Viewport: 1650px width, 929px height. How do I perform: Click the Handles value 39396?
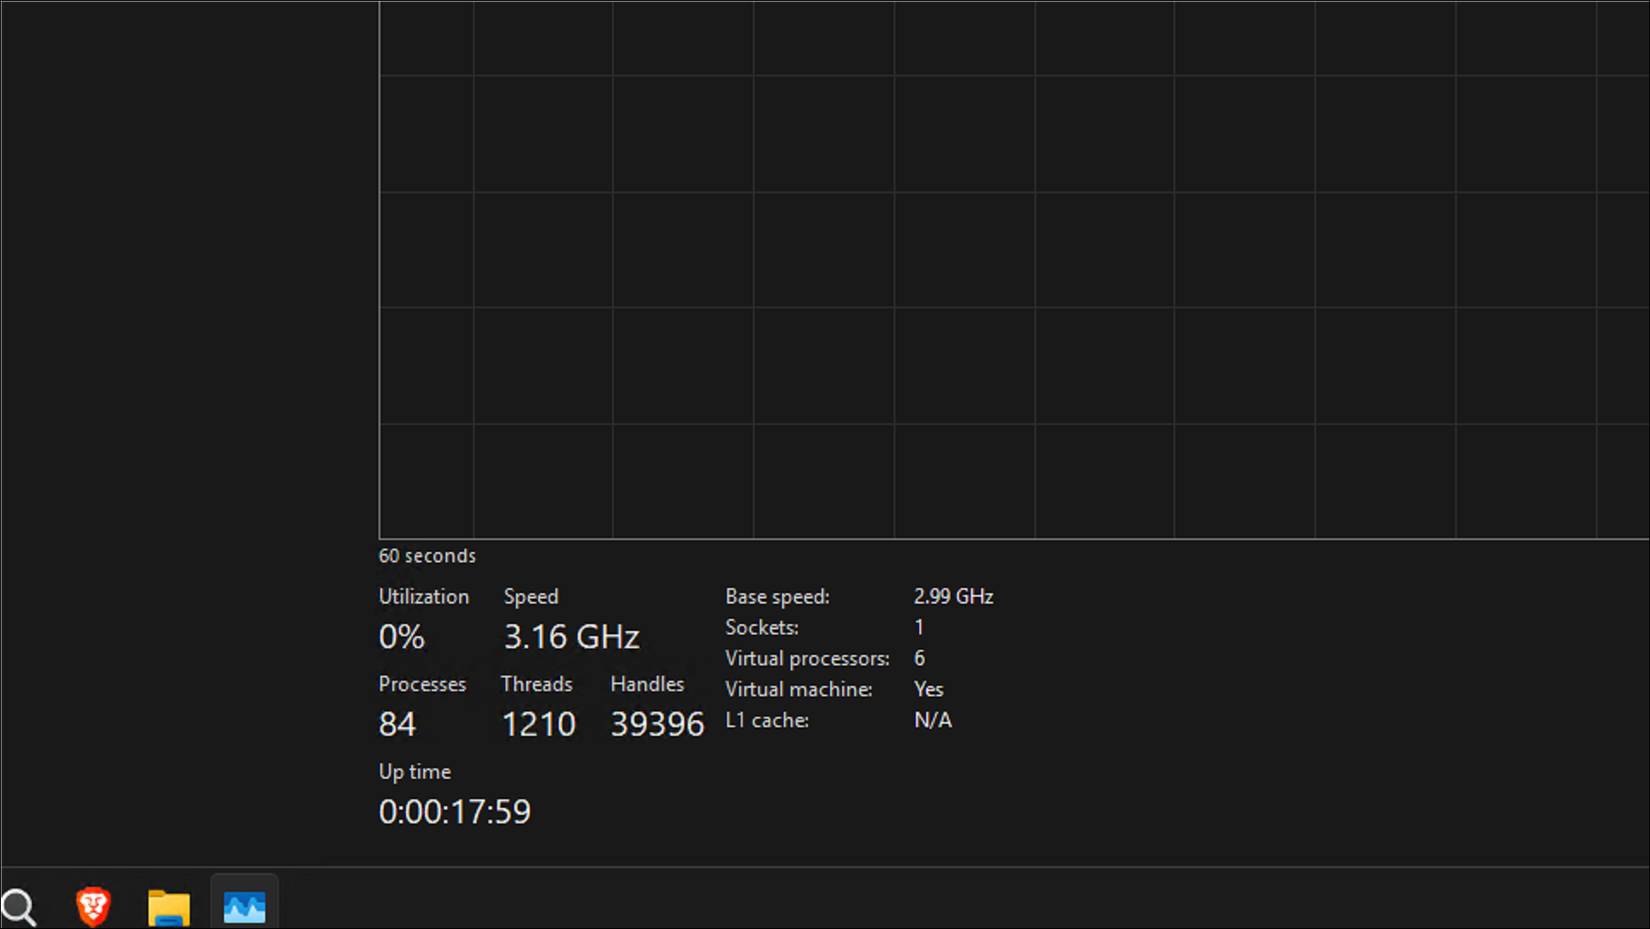[x=656, y=724]
